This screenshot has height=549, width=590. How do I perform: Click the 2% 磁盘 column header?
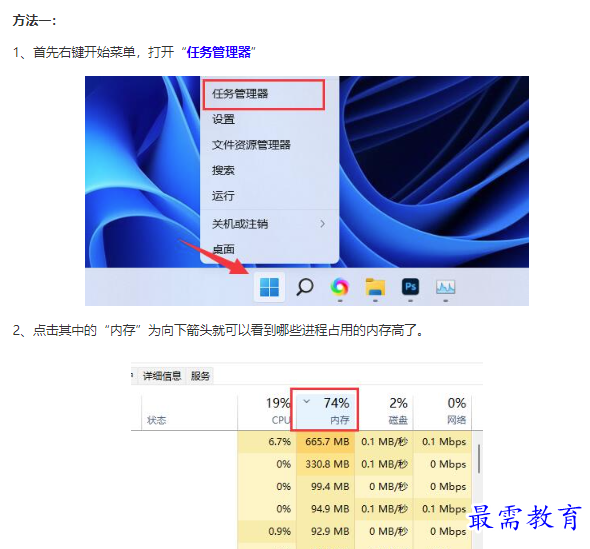pyautogui.click(x=385, y=411)
